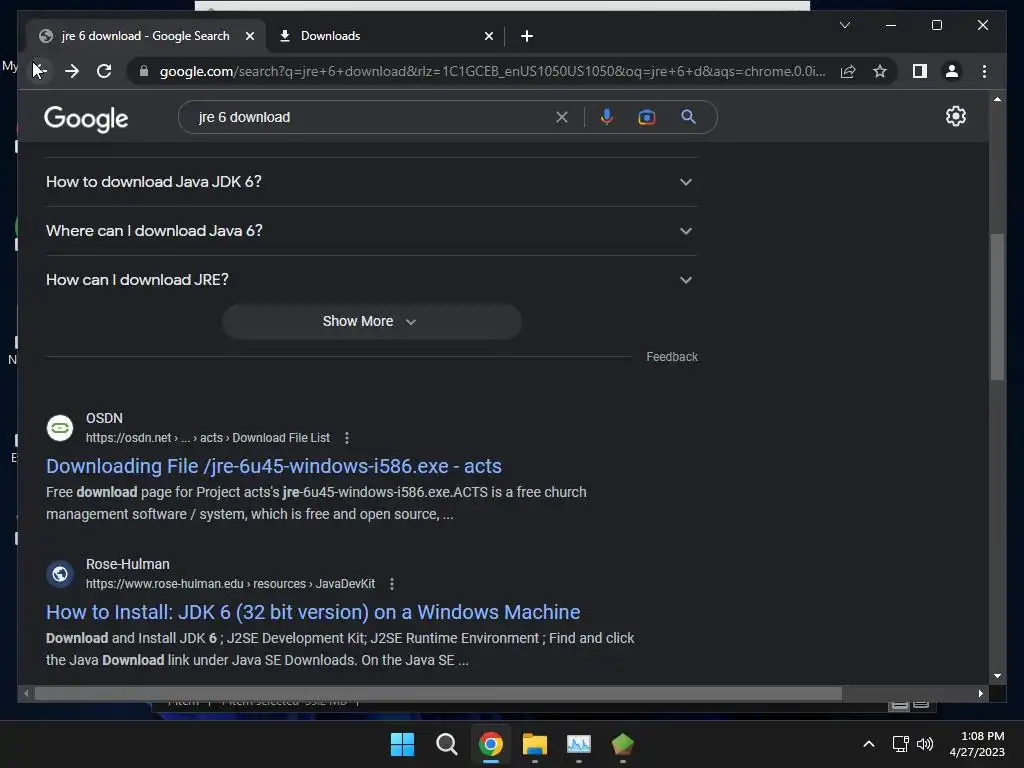The height and width of the screenshot is (768, 1024).
Task: Click the OSDN site favicon
Action: [x=60, y=428]
